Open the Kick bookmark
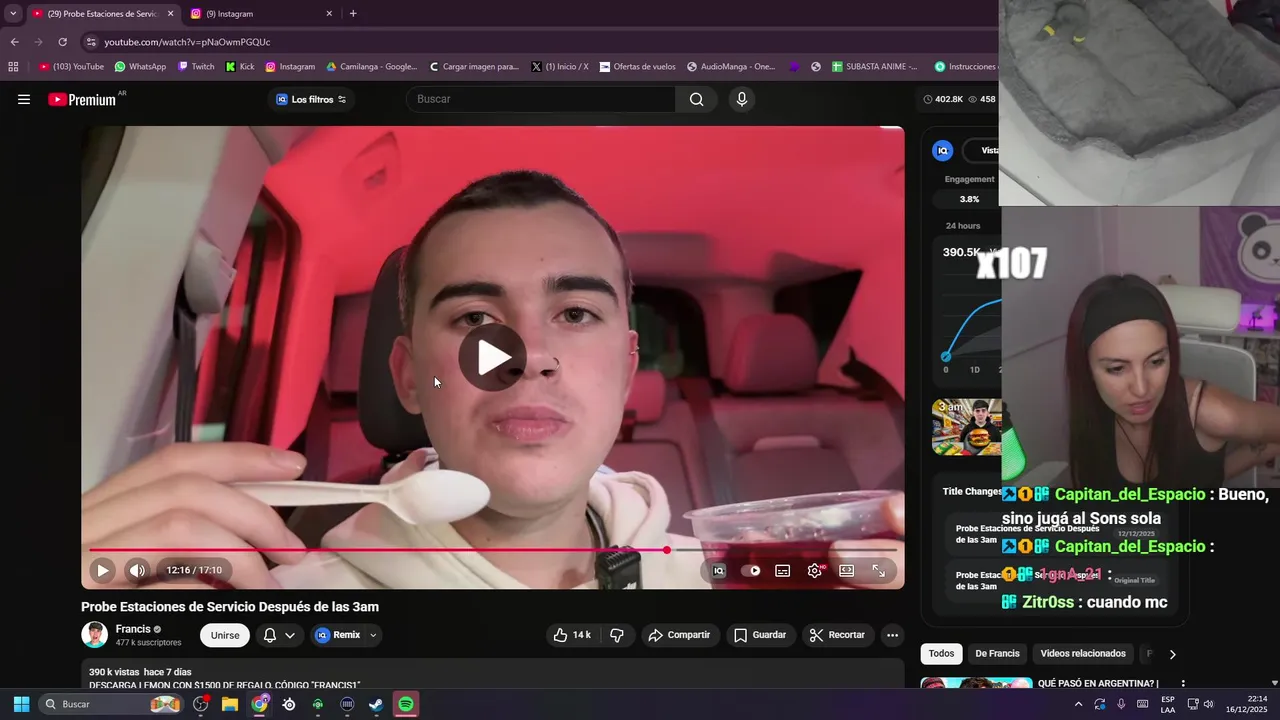1280x720 pixels. [240, 67]
